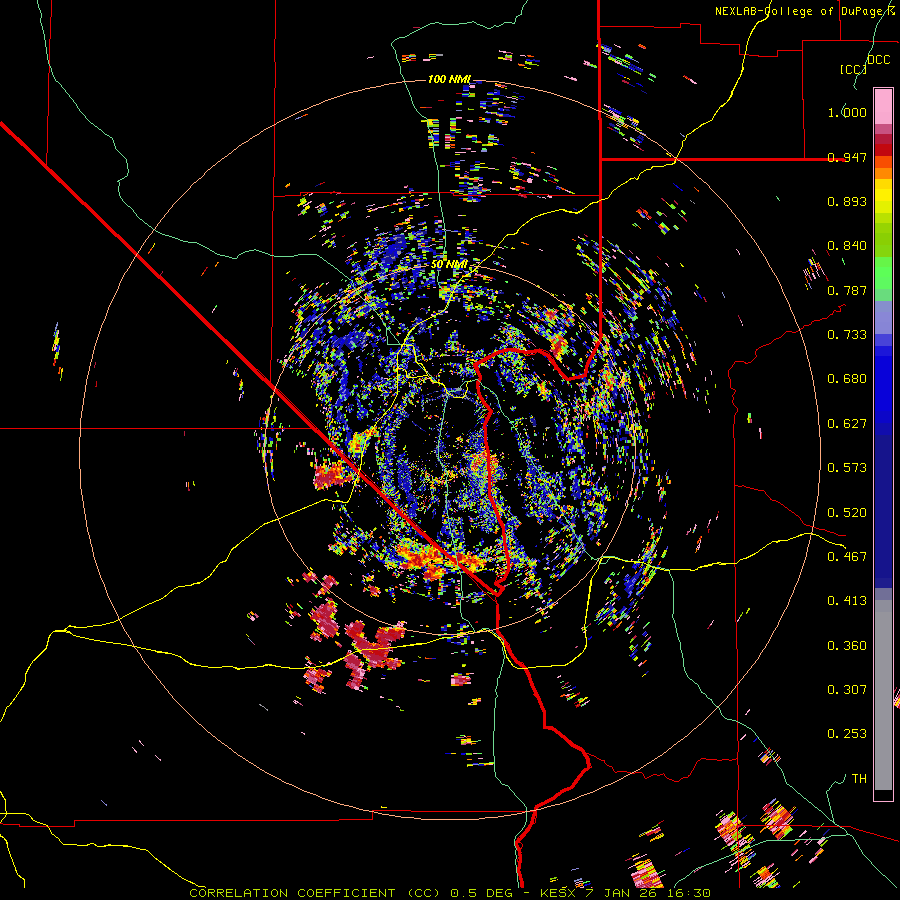
Task: Click the 50 NMI range ring label
Action: coord(449,265)
